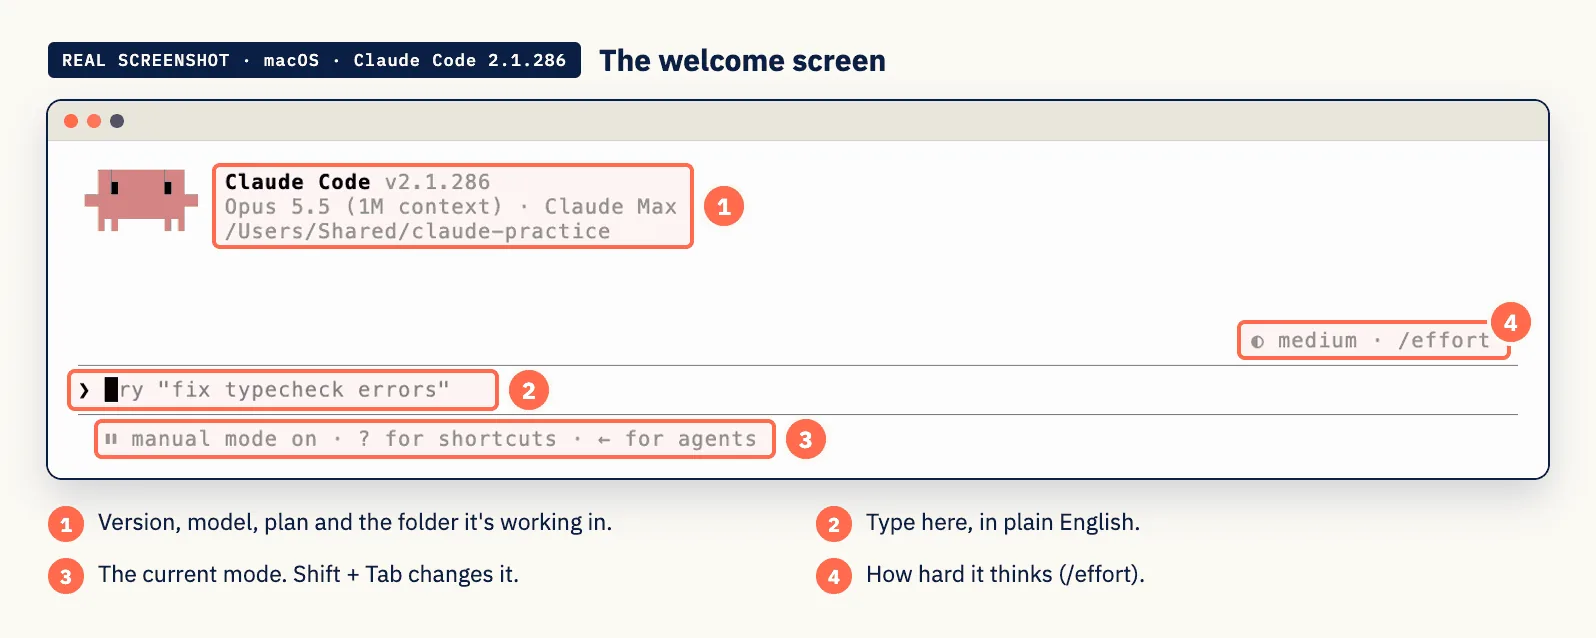Click the prompt chevron in input line
This screenshot has height=638, width=1596.
pos(85,390)
